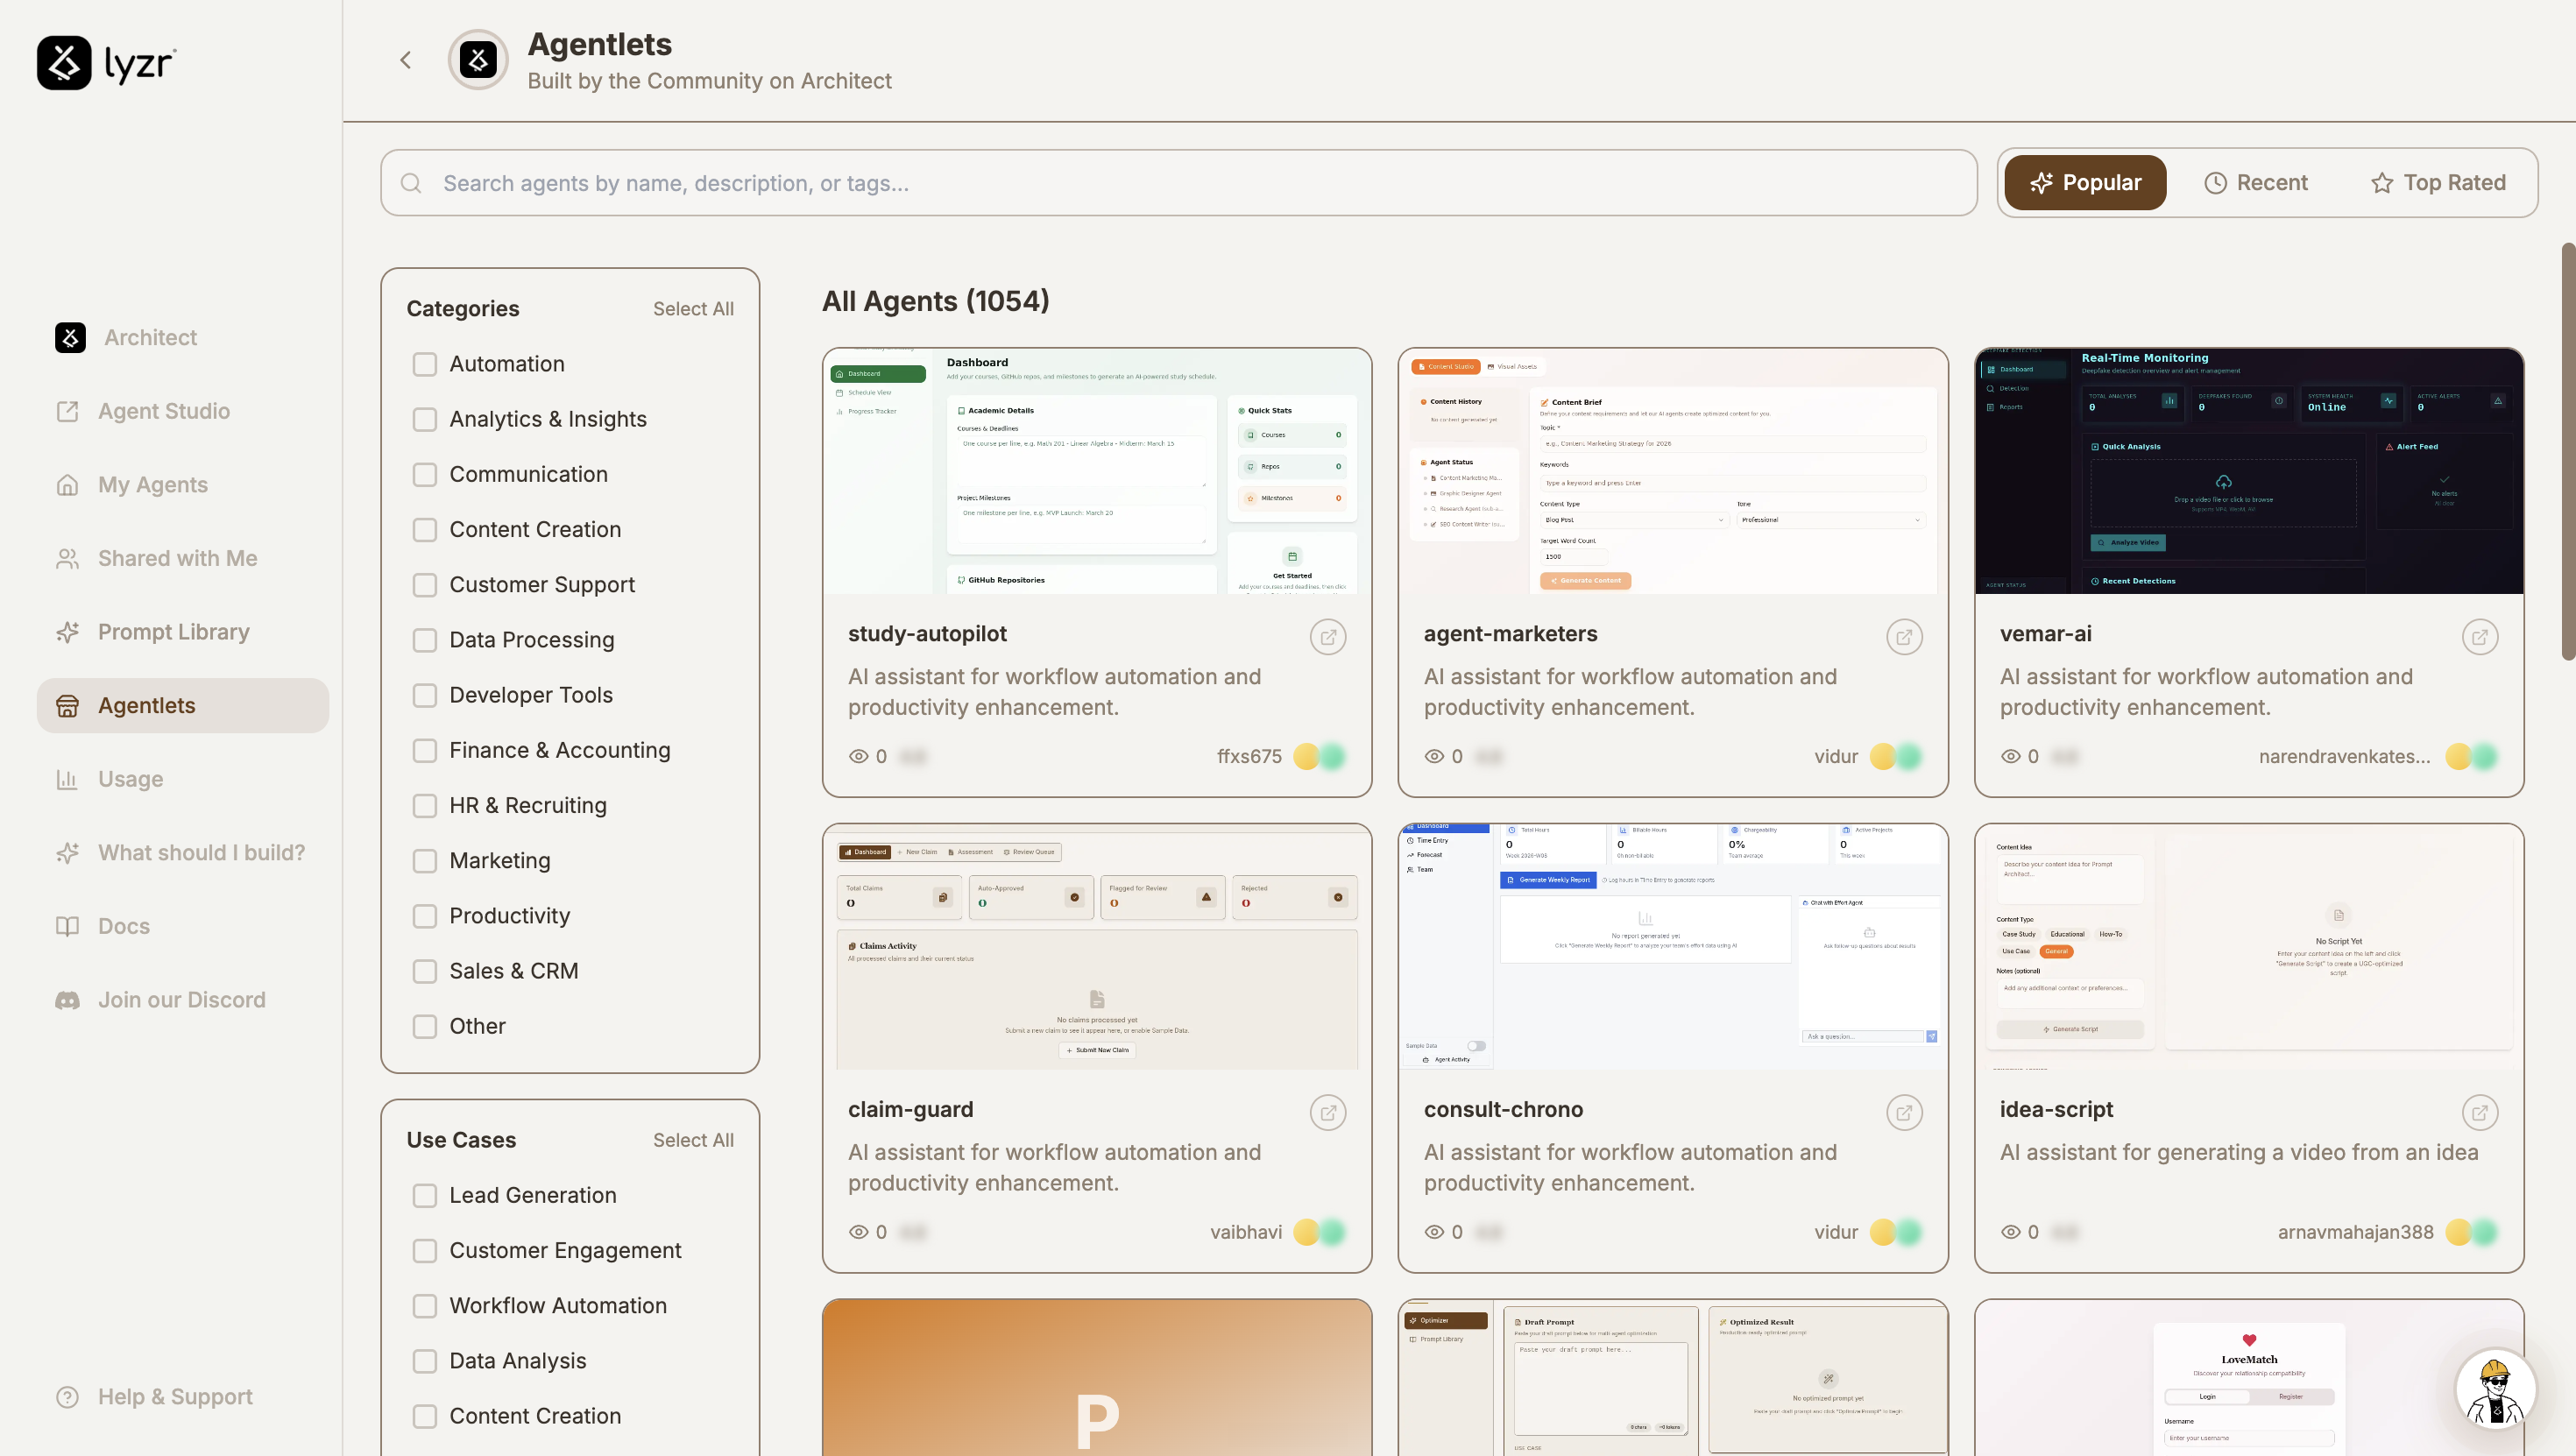Screen dimensions: 2576x1456
Task: Open consult-chrono external link icon
Action: point(1904,1113)
